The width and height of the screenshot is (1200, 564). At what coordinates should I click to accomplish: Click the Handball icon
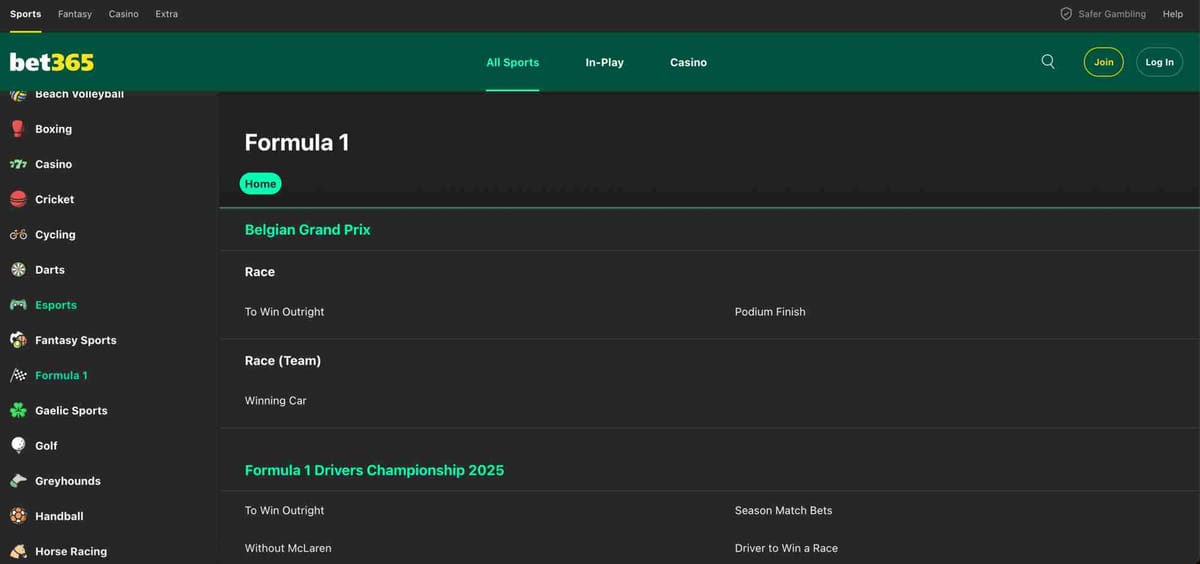[18, 516]
